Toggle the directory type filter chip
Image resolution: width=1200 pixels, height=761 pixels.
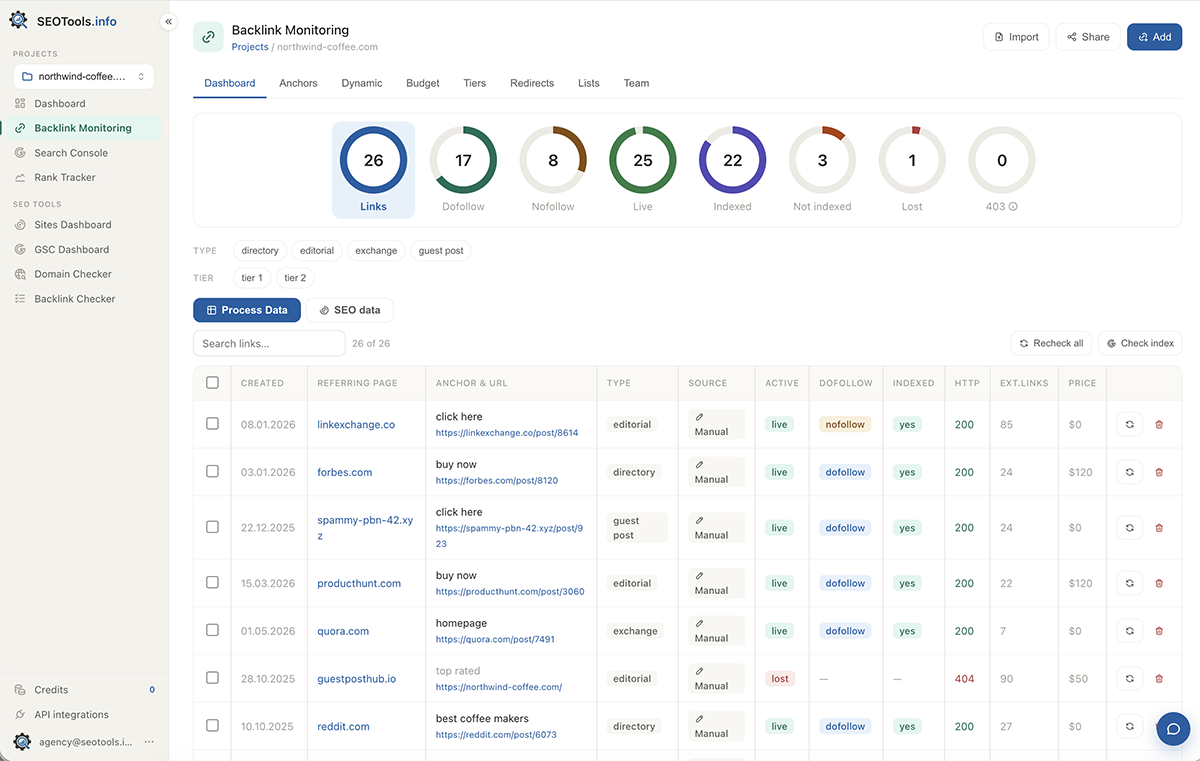tap(260, 251)
